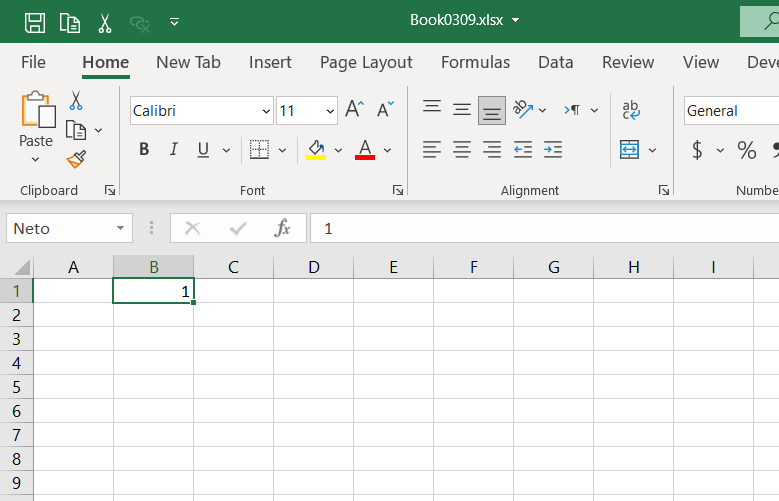Screen dimensions: 779x501
Task: Expand the Fill Color palette arrow
Action: tap(338, 150)
